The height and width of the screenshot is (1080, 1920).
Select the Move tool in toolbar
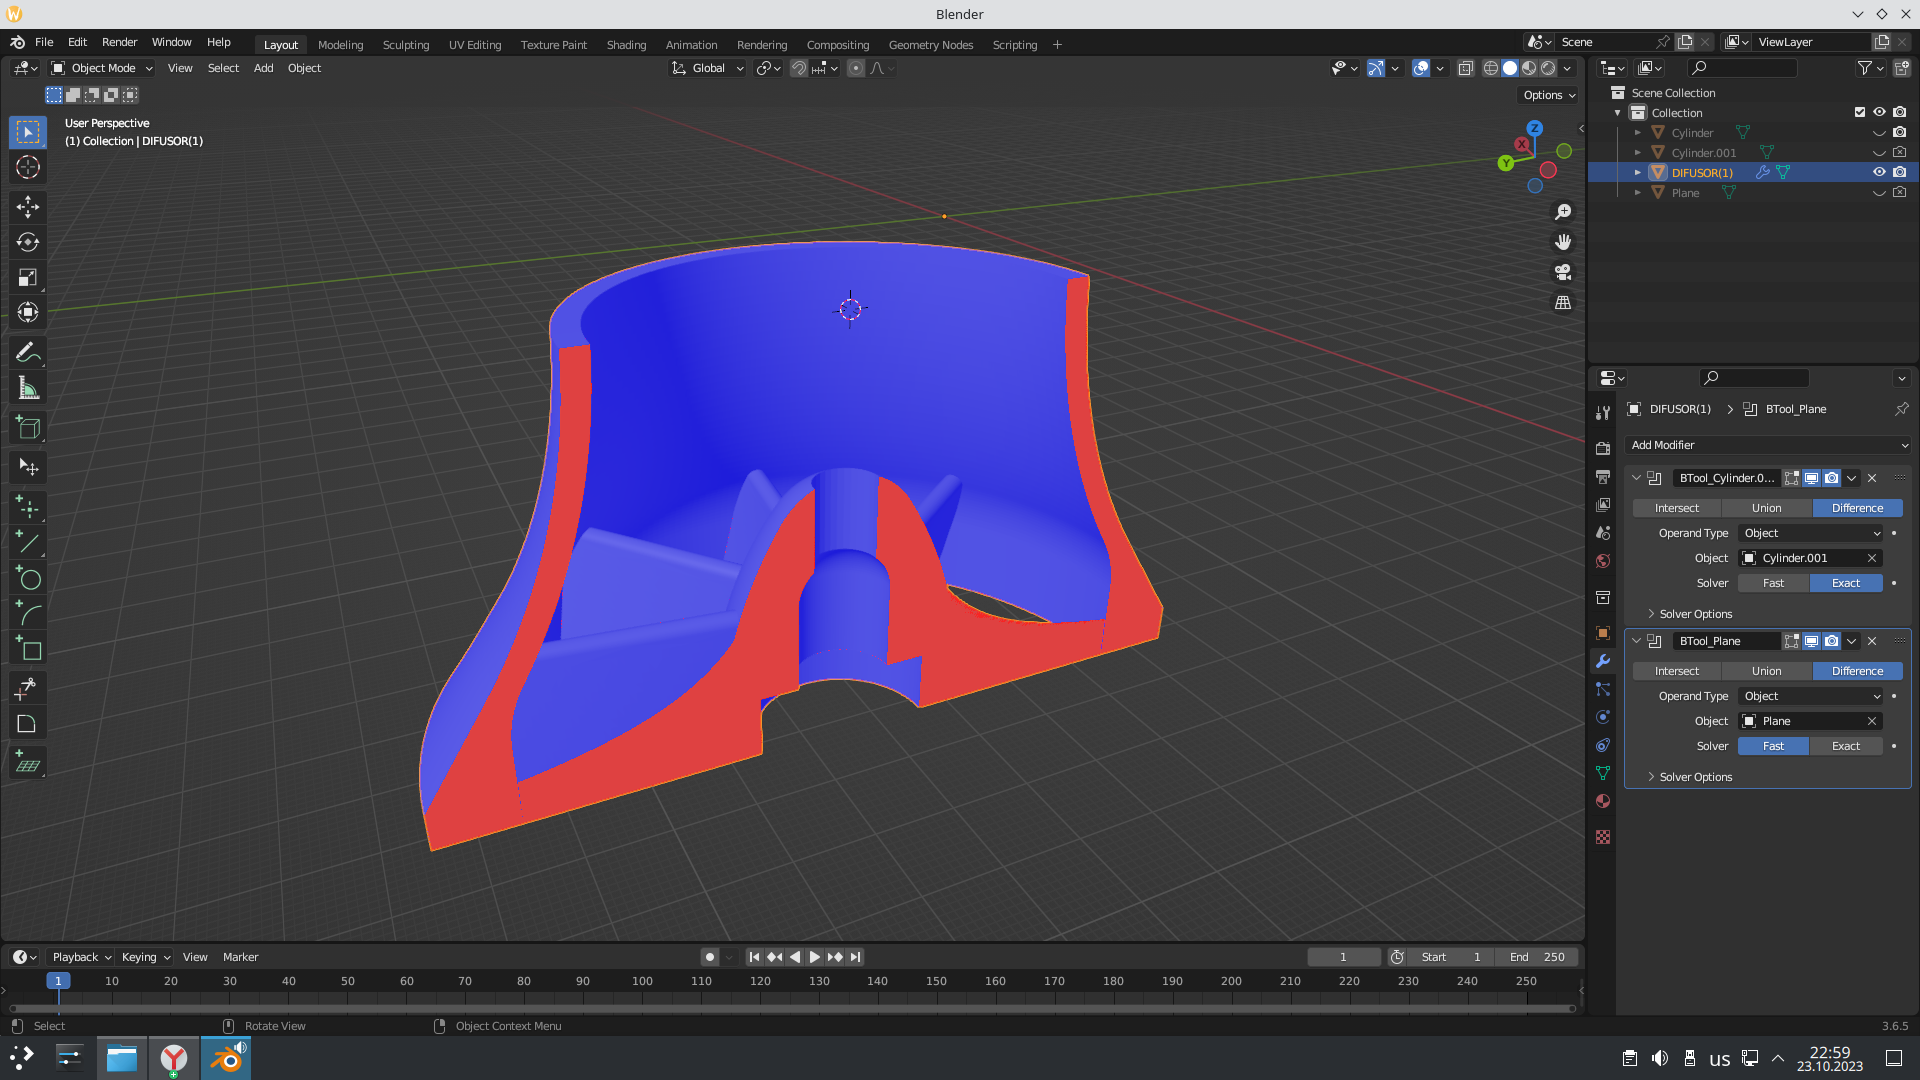click(x=28, y=207)
